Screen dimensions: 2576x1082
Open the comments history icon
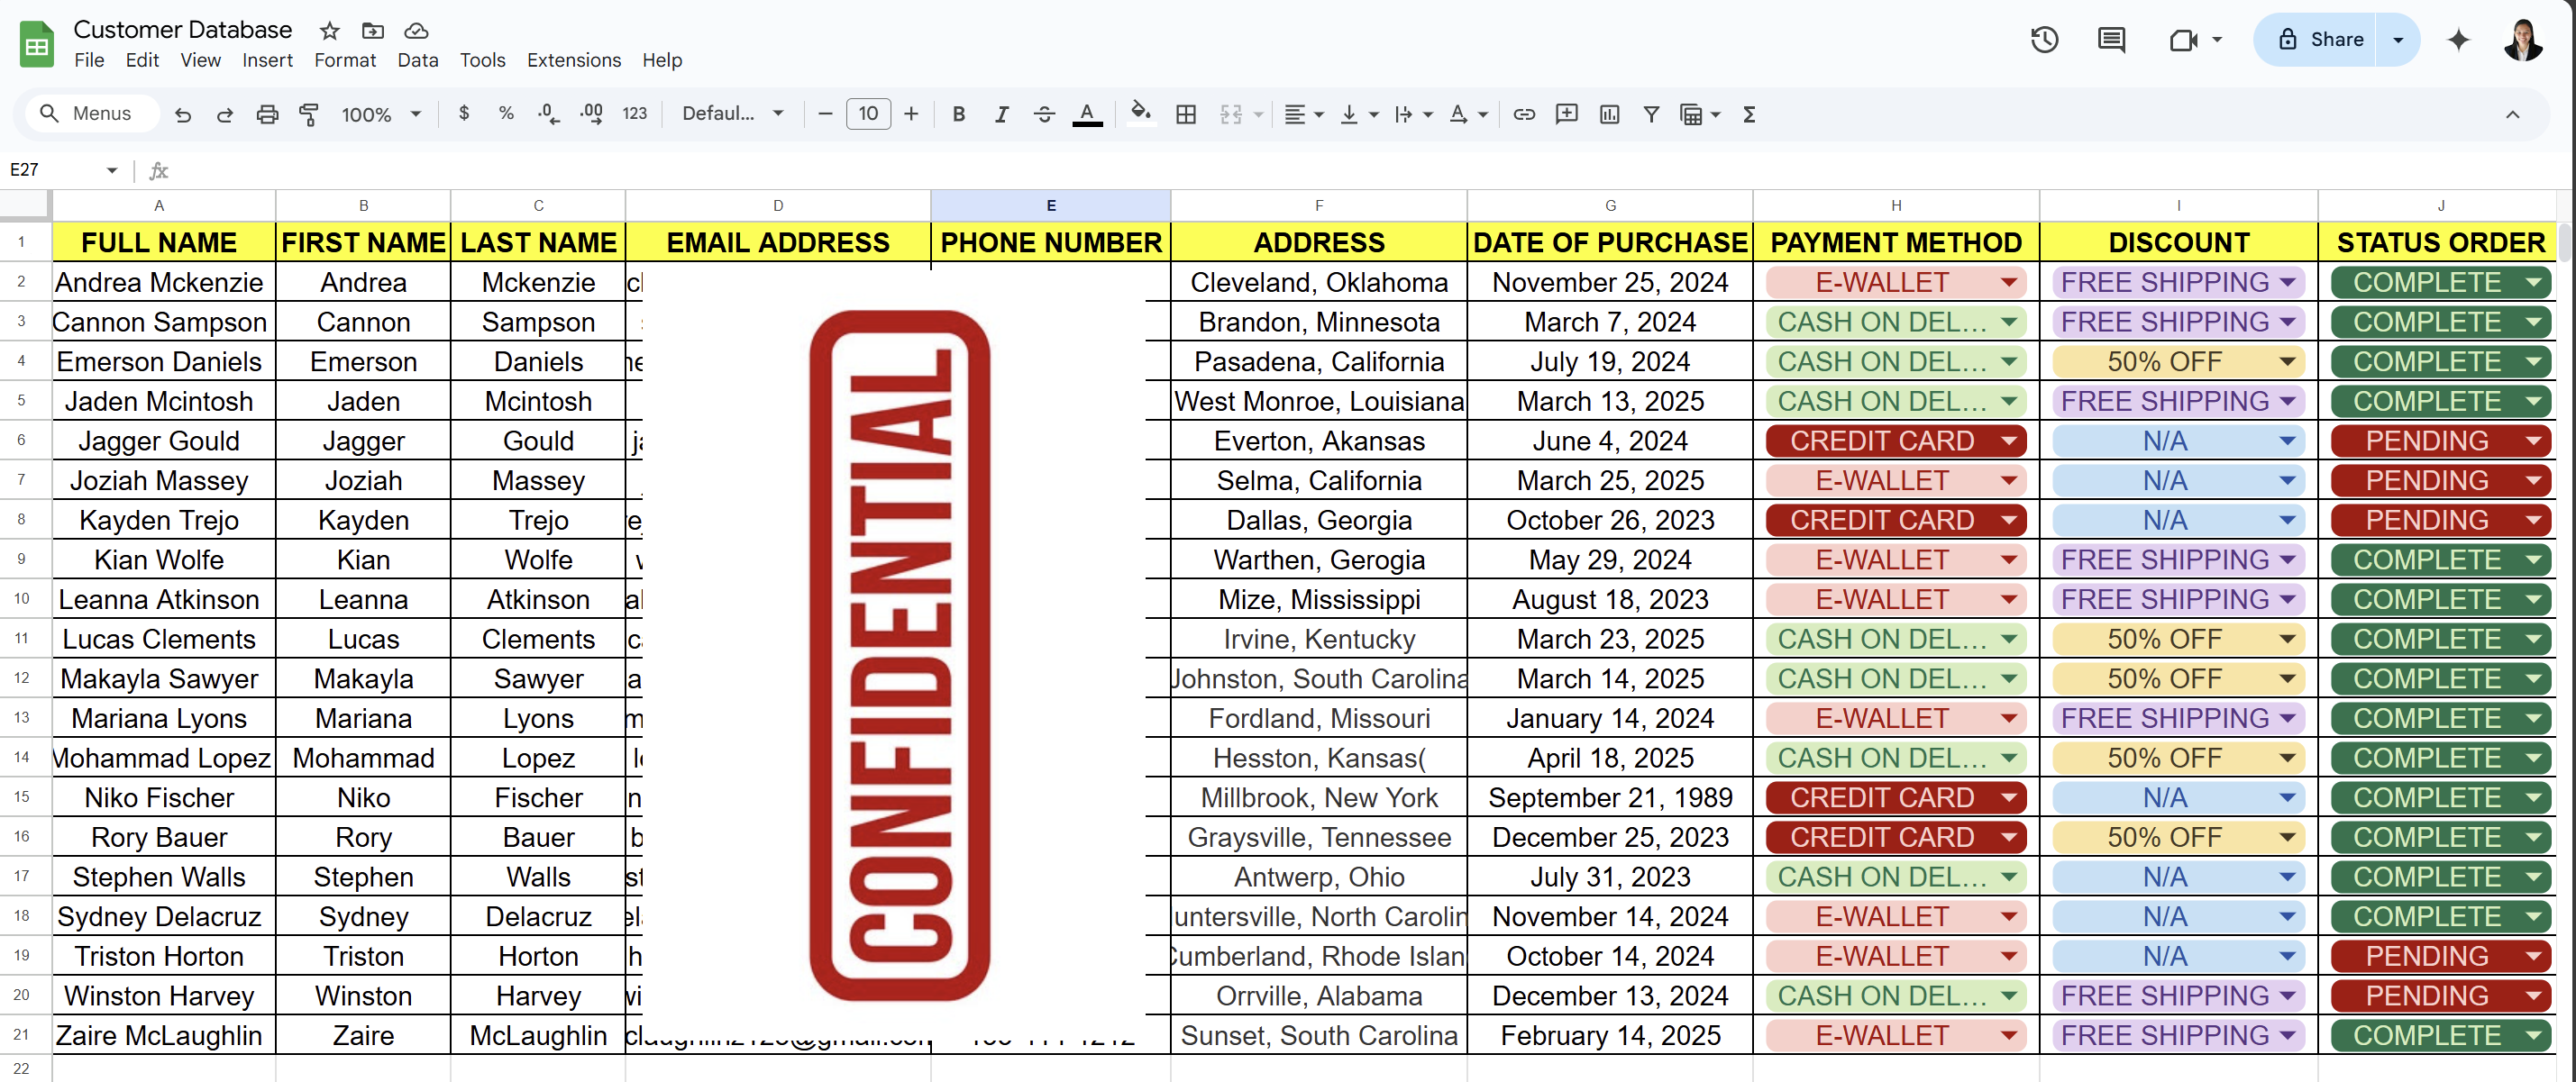coord(2110,40)
